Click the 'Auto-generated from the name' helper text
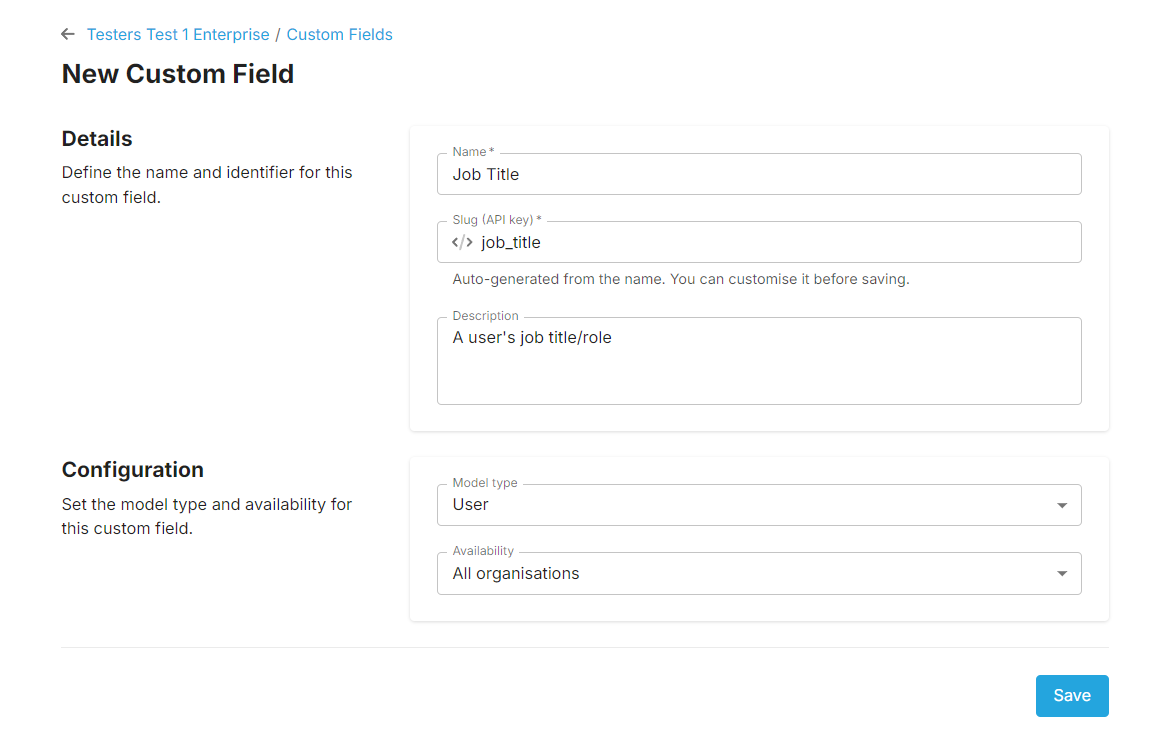 pos(680,279)
